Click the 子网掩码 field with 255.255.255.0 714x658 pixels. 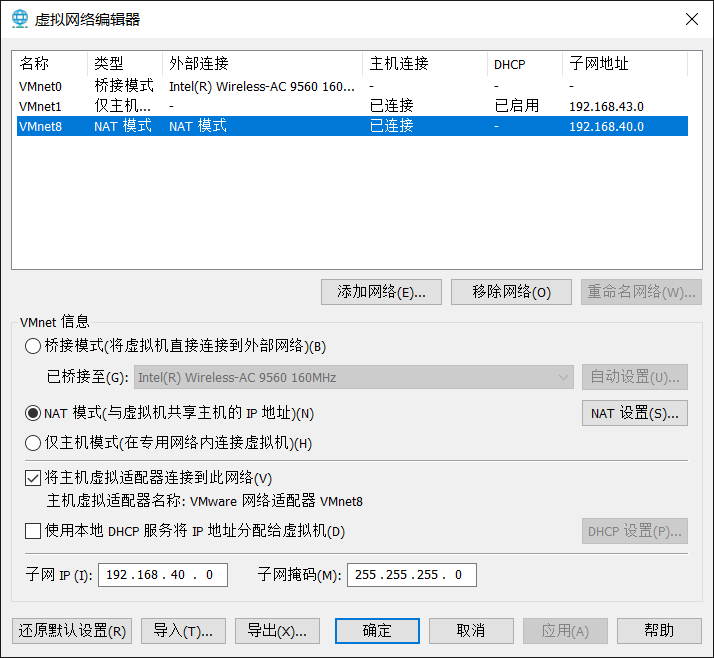click(x=412, y=575)
